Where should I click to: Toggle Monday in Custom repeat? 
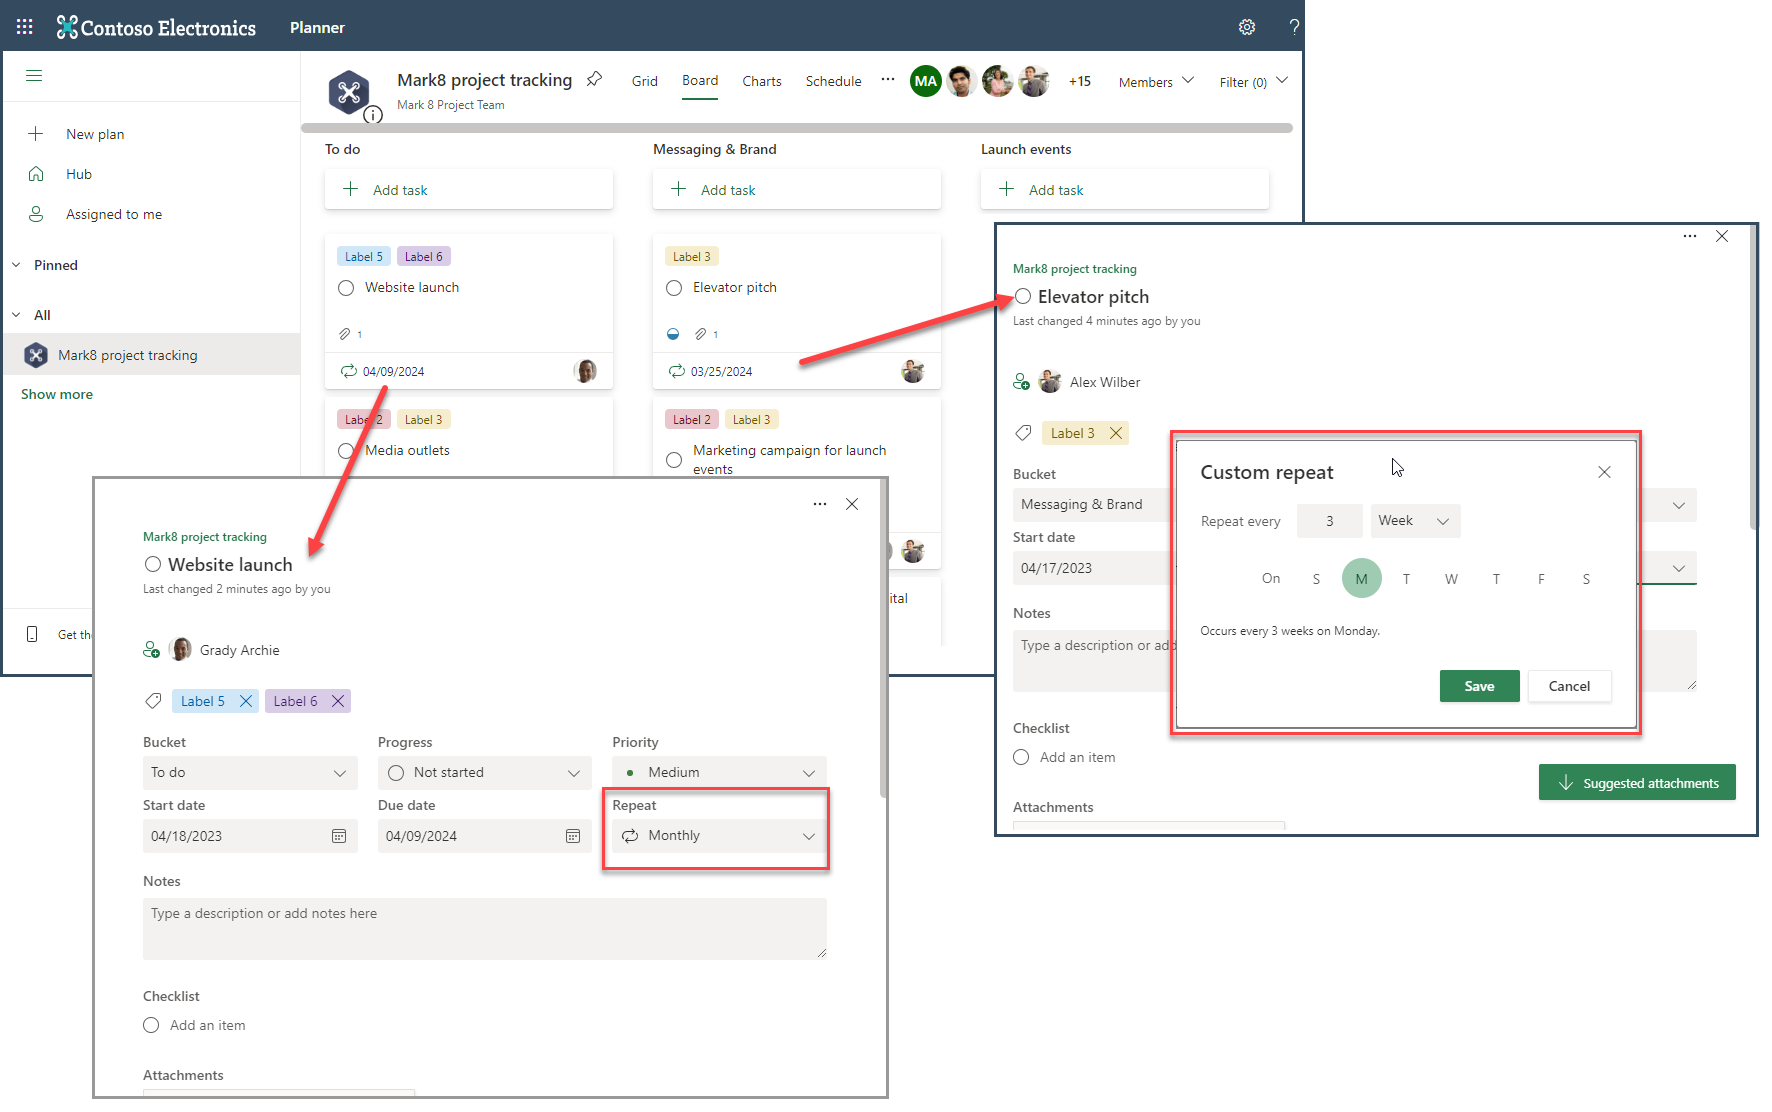tap(1361, 579)
